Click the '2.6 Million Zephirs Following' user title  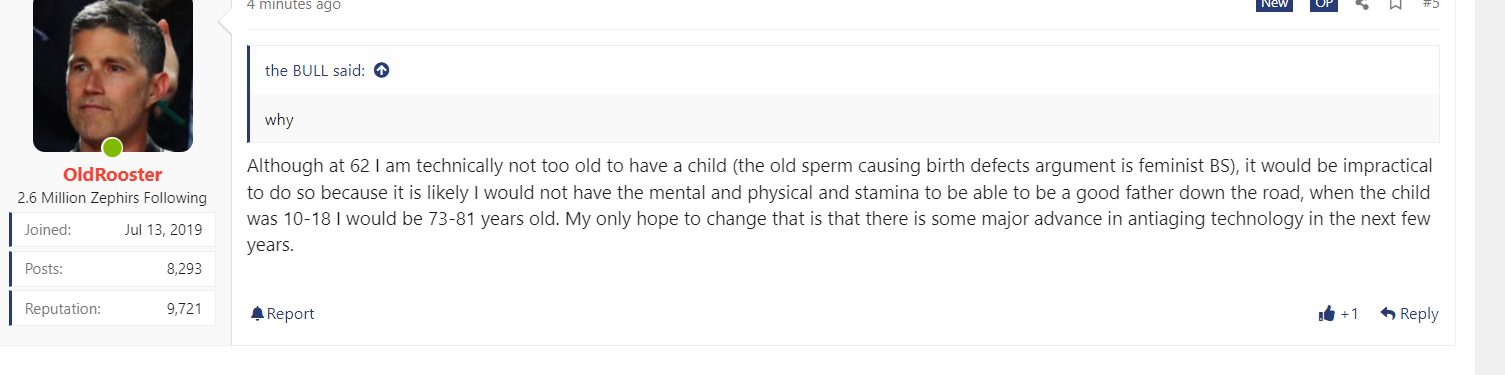112,198
